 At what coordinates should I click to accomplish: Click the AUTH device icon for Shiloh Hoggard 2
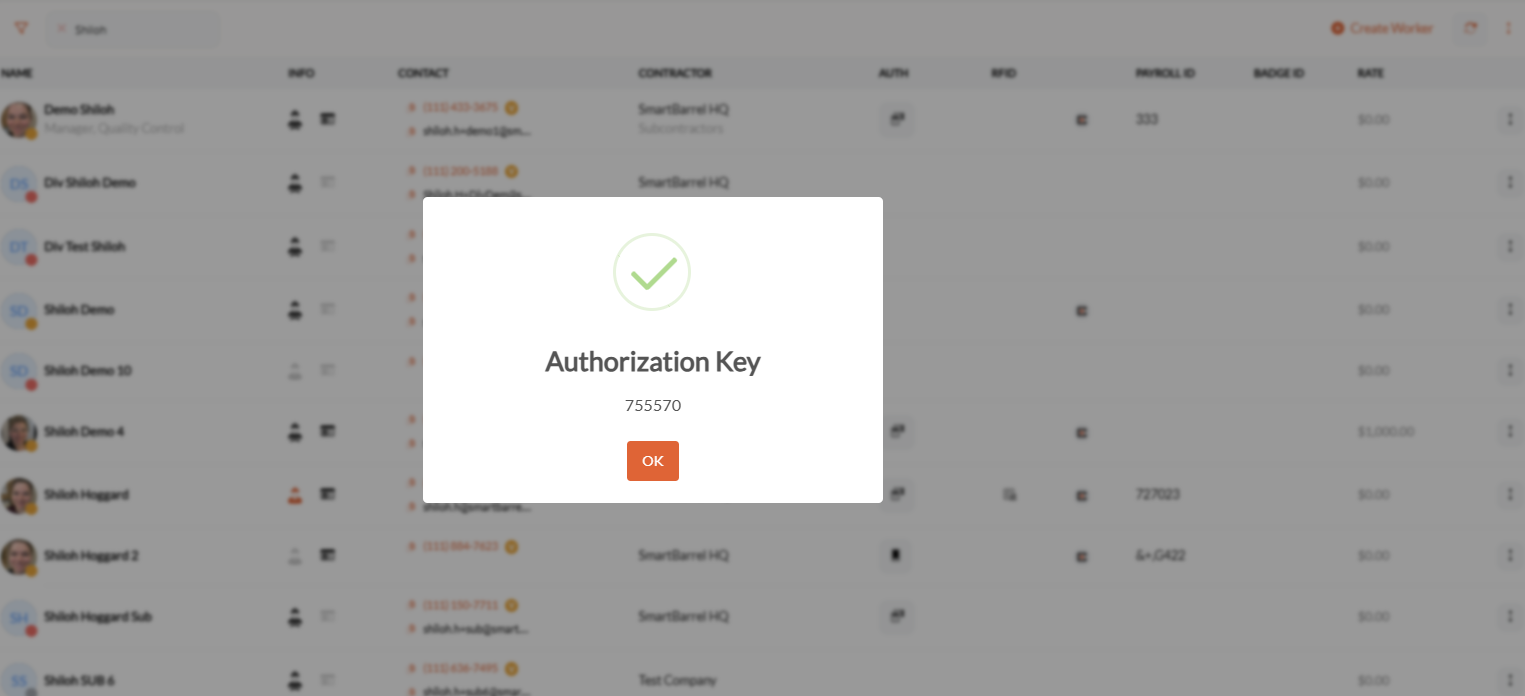tap(896, 556)
